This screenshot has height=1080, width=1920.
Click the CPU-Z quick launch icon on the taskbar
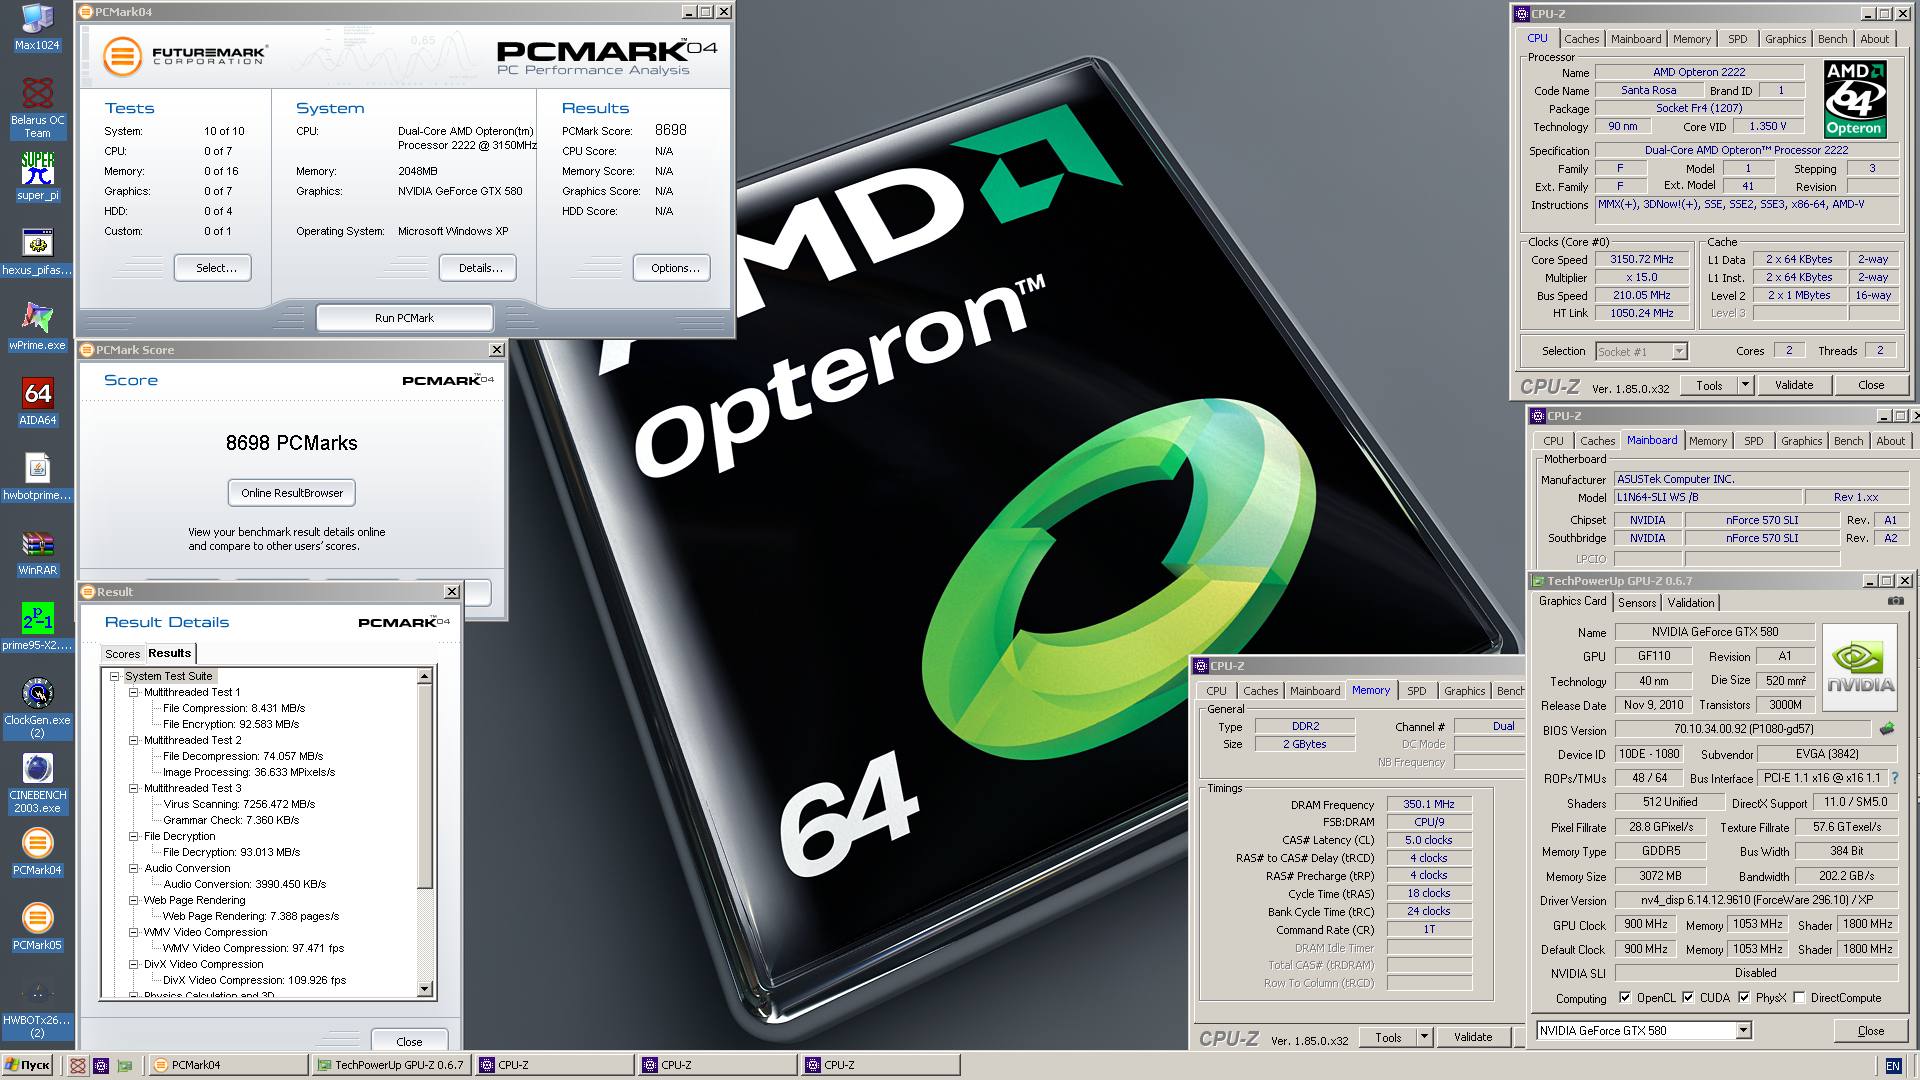pyautogui.click(x=101, y=1065)
